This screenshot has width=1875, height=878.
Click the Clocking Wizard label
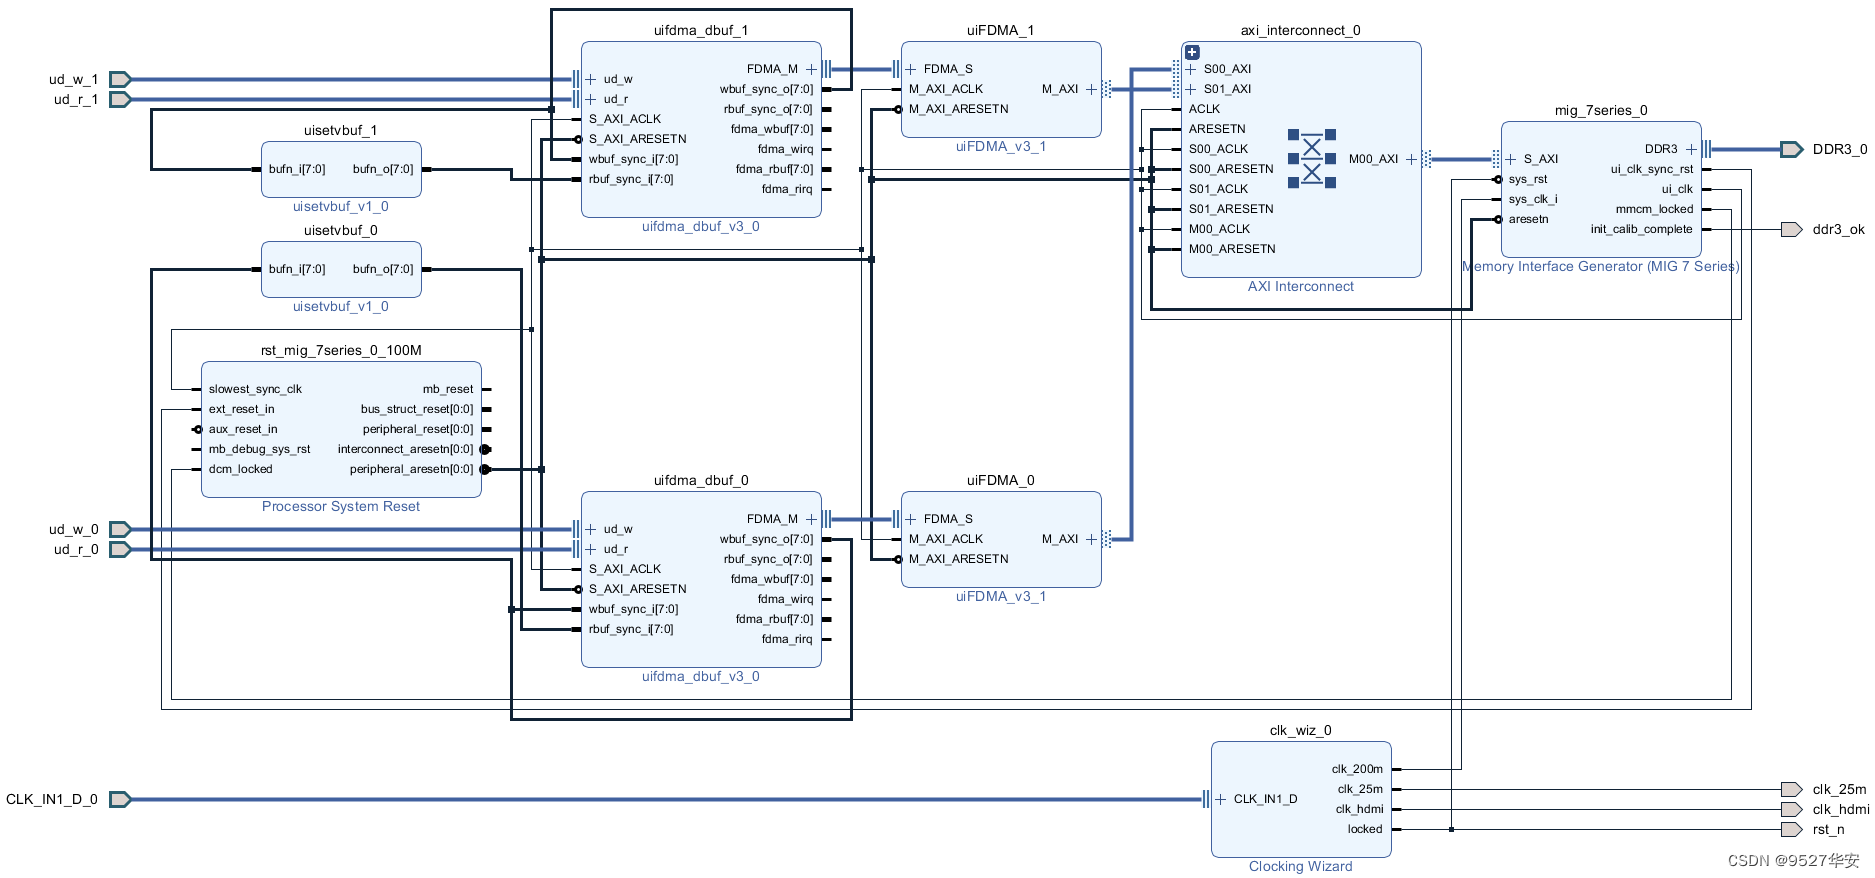tap(1300, 866)
